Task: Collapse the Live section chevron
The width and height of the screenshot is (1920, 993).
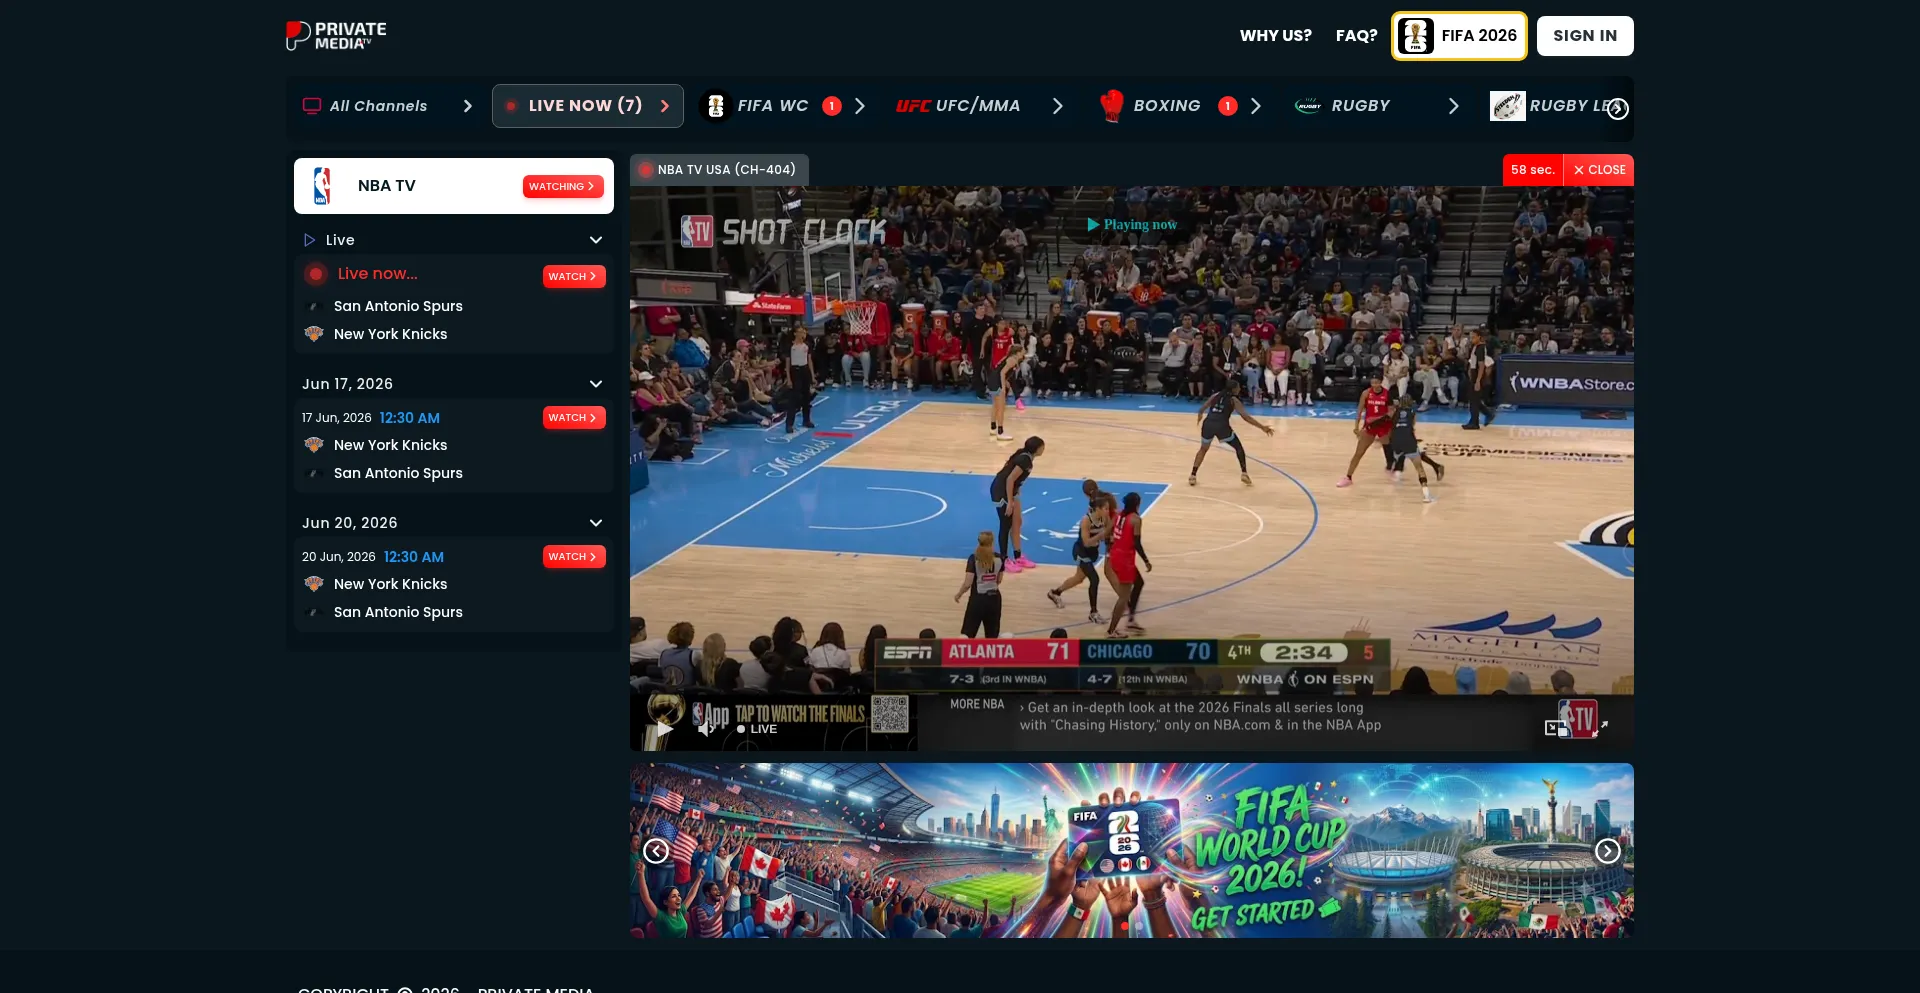Action: (596, 240)
